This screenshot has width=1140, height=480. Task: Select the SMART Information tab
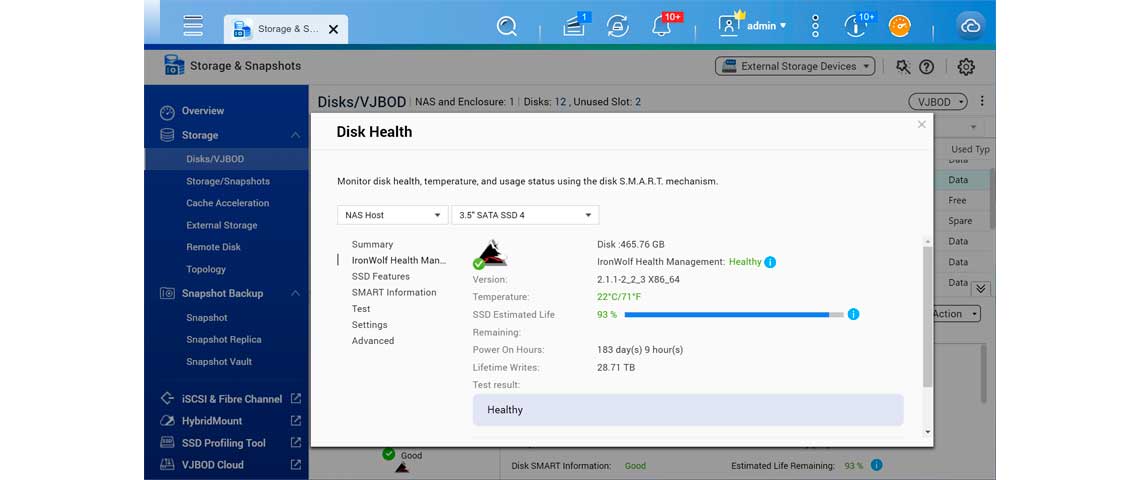[x=394, y=293]
